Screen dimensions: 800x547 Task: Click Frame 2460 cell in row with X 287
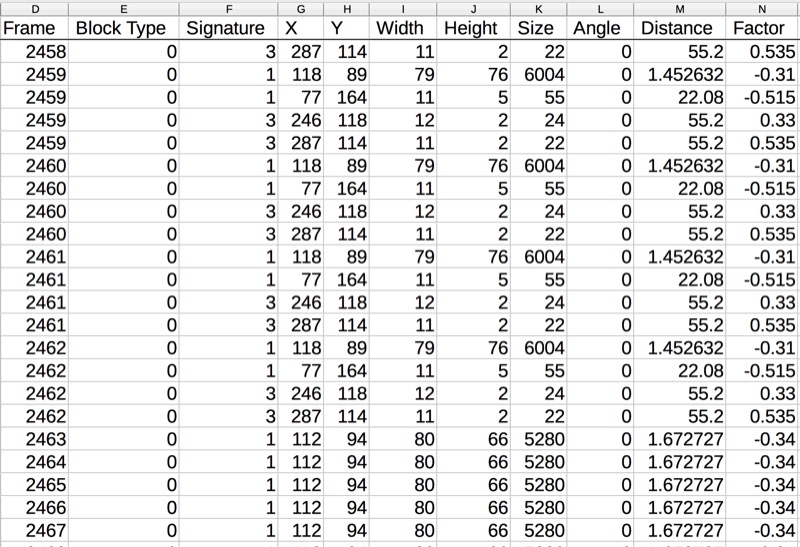pyautogui.click(x=34, y=234)
